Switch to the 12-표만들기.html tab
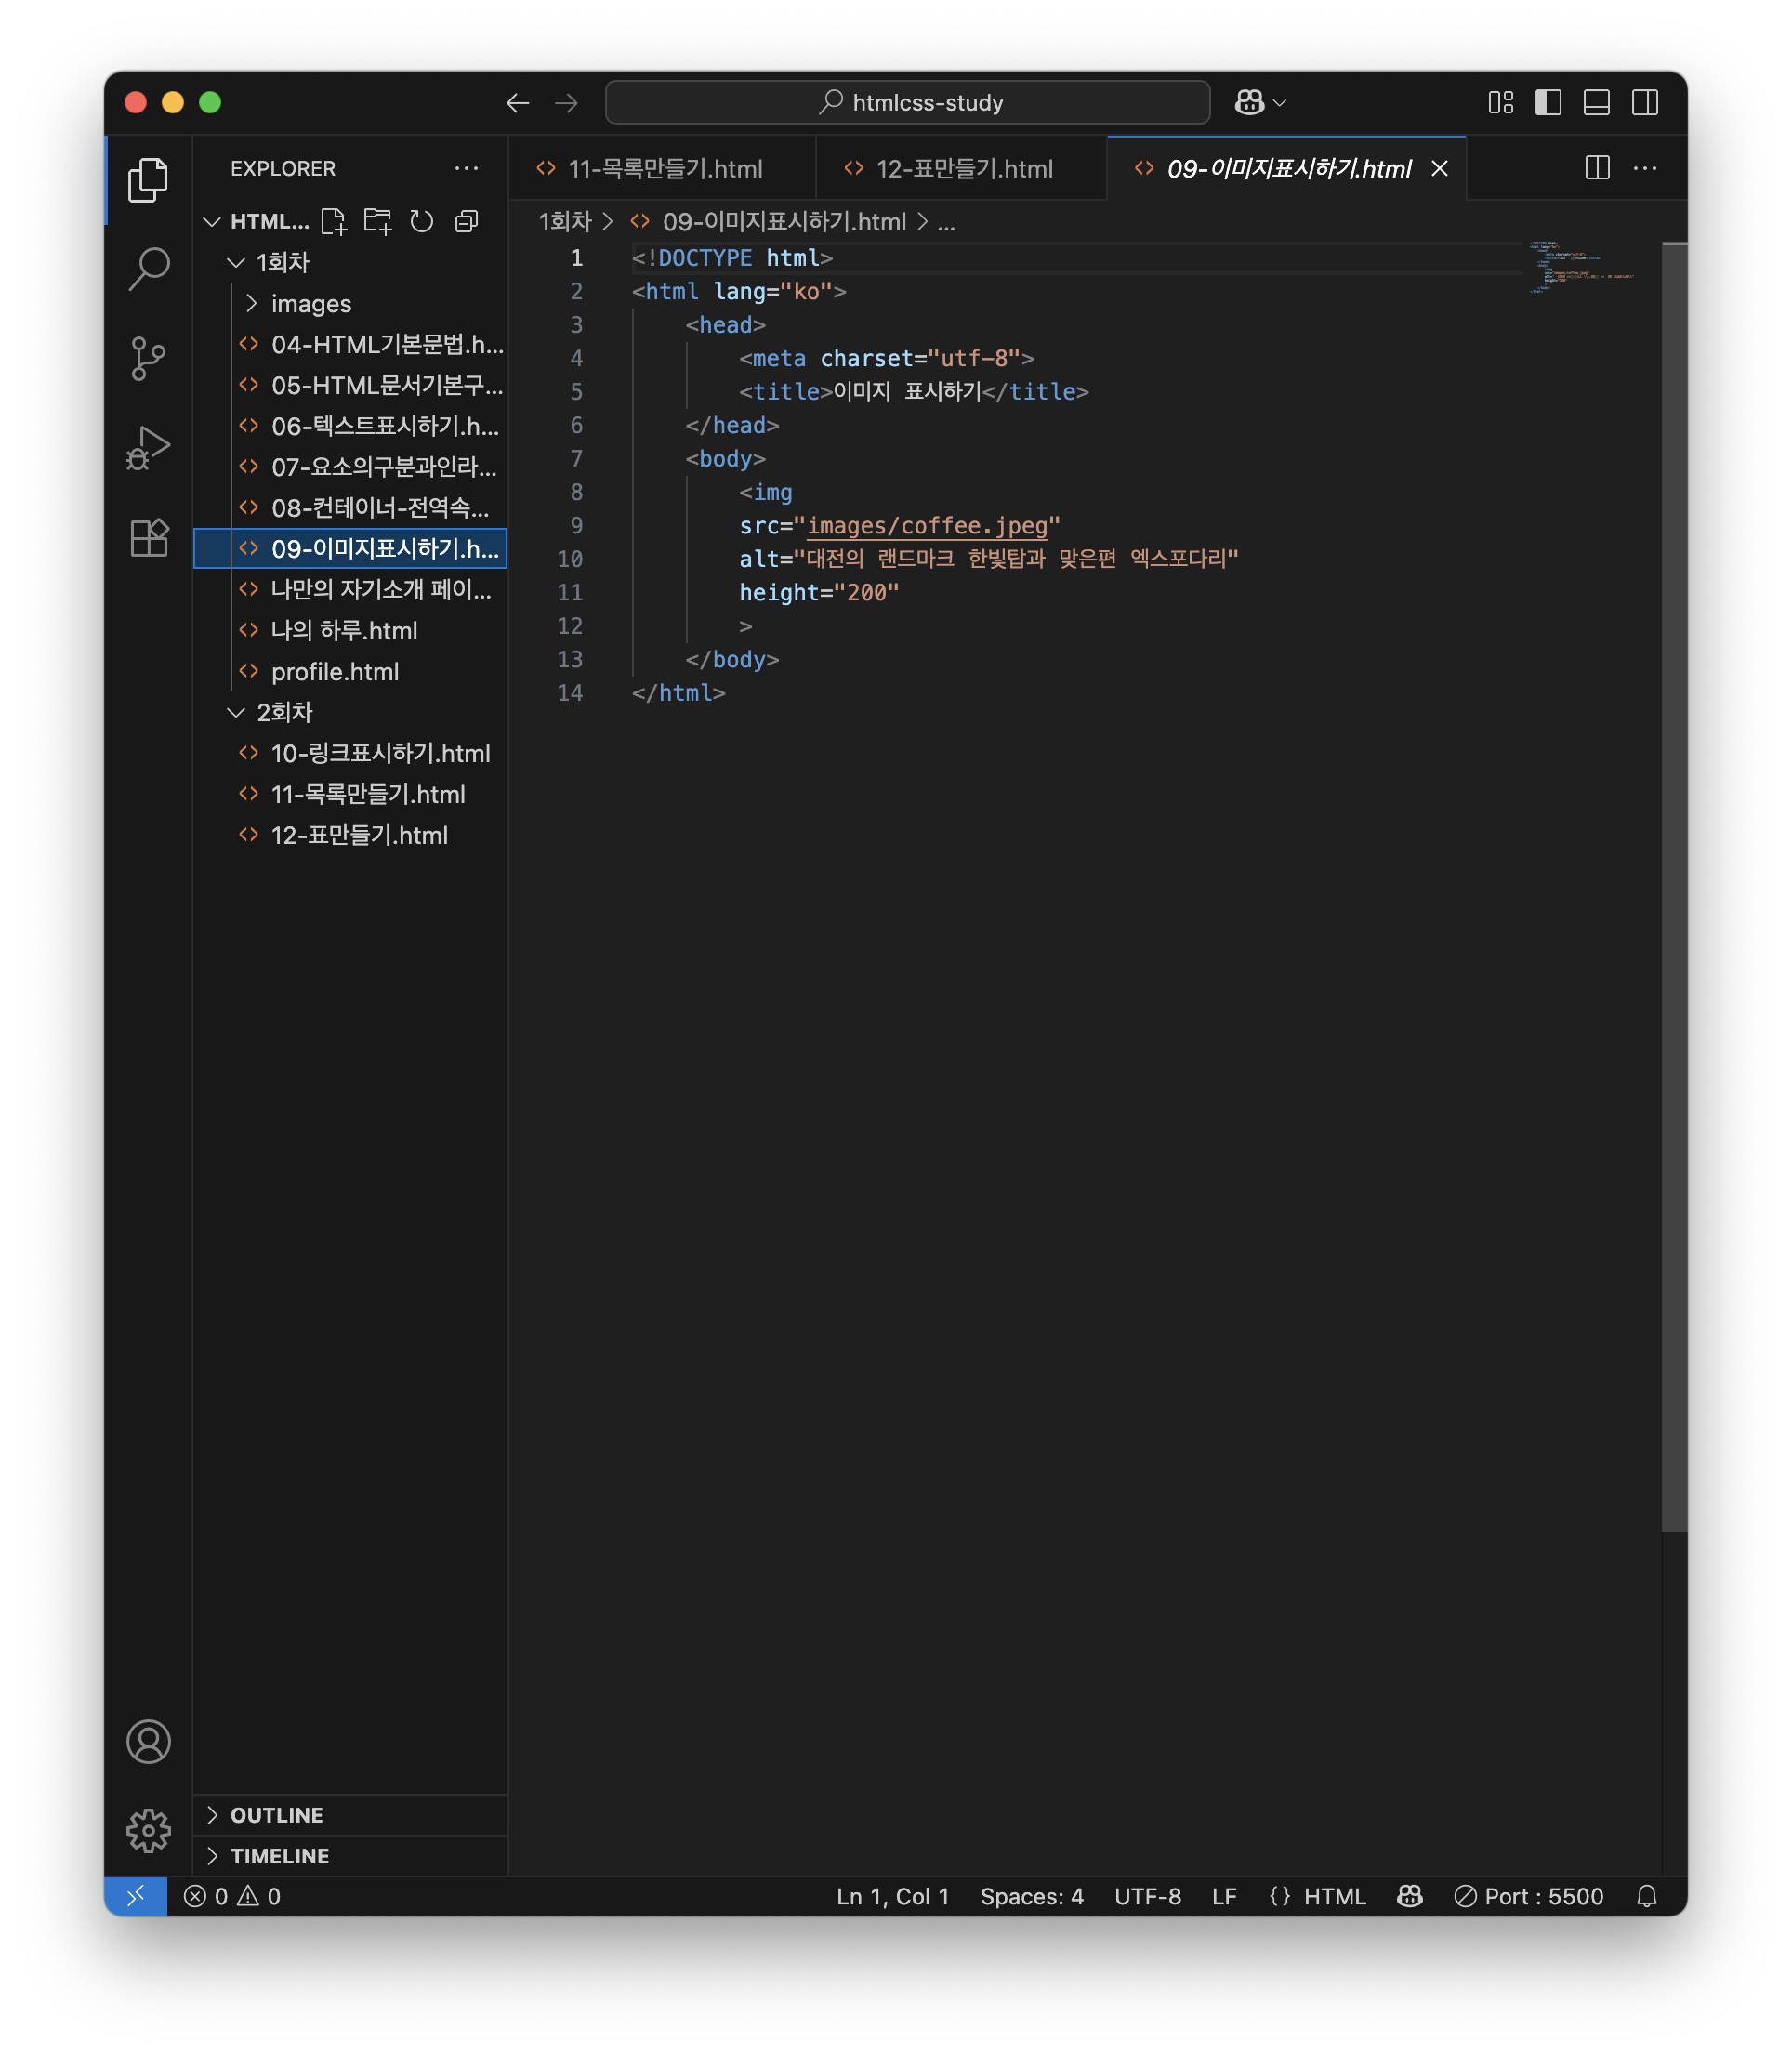The width and height of the screenshot is (1792, 2054). click(963, 169)
